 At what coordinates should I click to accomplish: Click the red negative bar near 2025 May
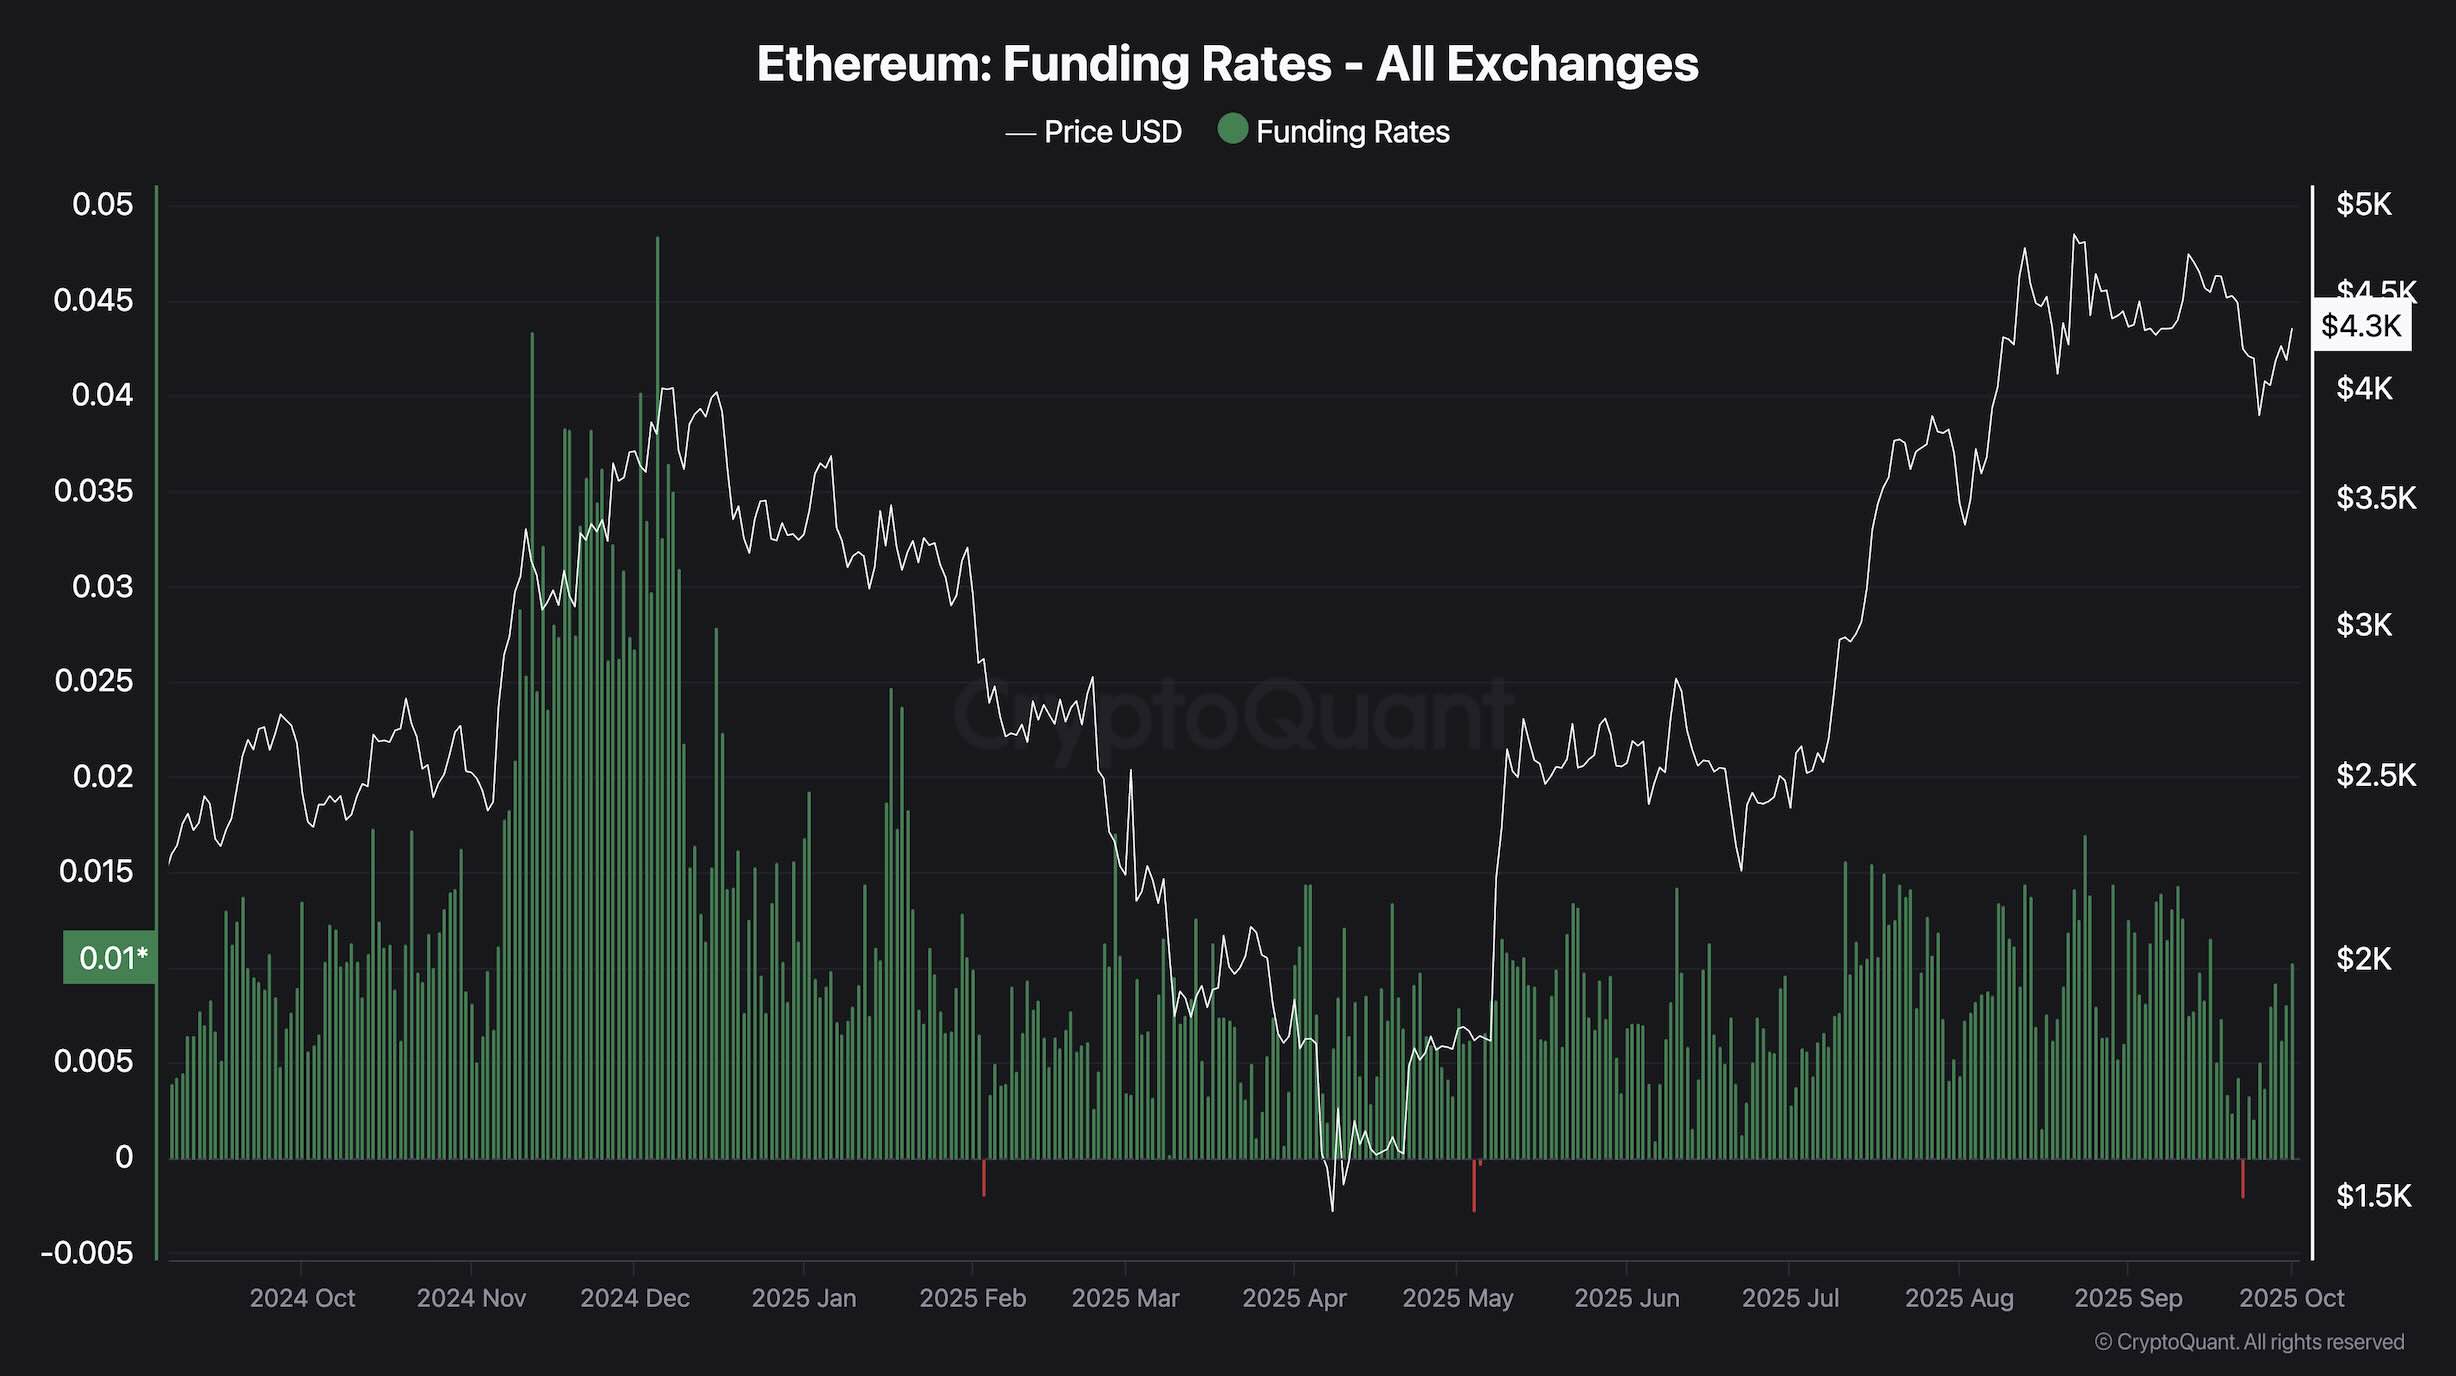[1474, 1186]
